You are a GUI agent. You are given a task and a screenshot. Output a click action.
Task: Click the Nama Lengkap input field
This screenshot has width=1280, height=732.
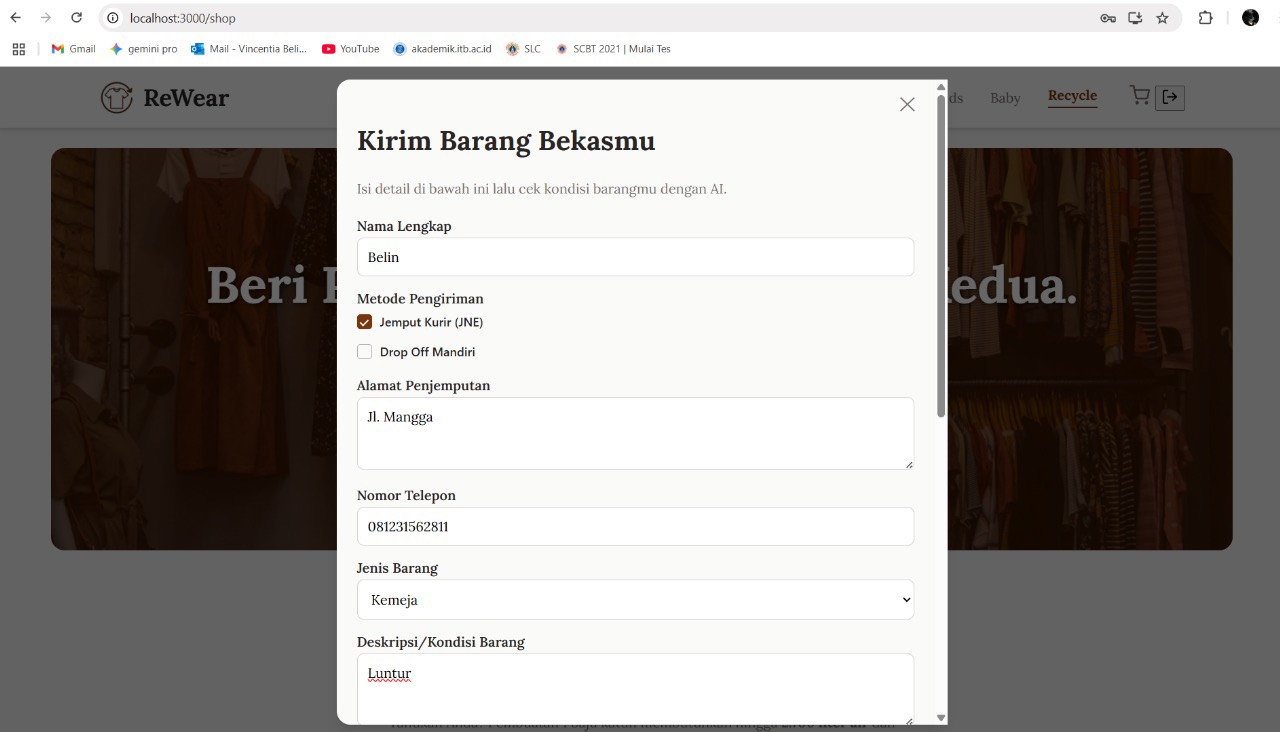click(x=635, y=257)
